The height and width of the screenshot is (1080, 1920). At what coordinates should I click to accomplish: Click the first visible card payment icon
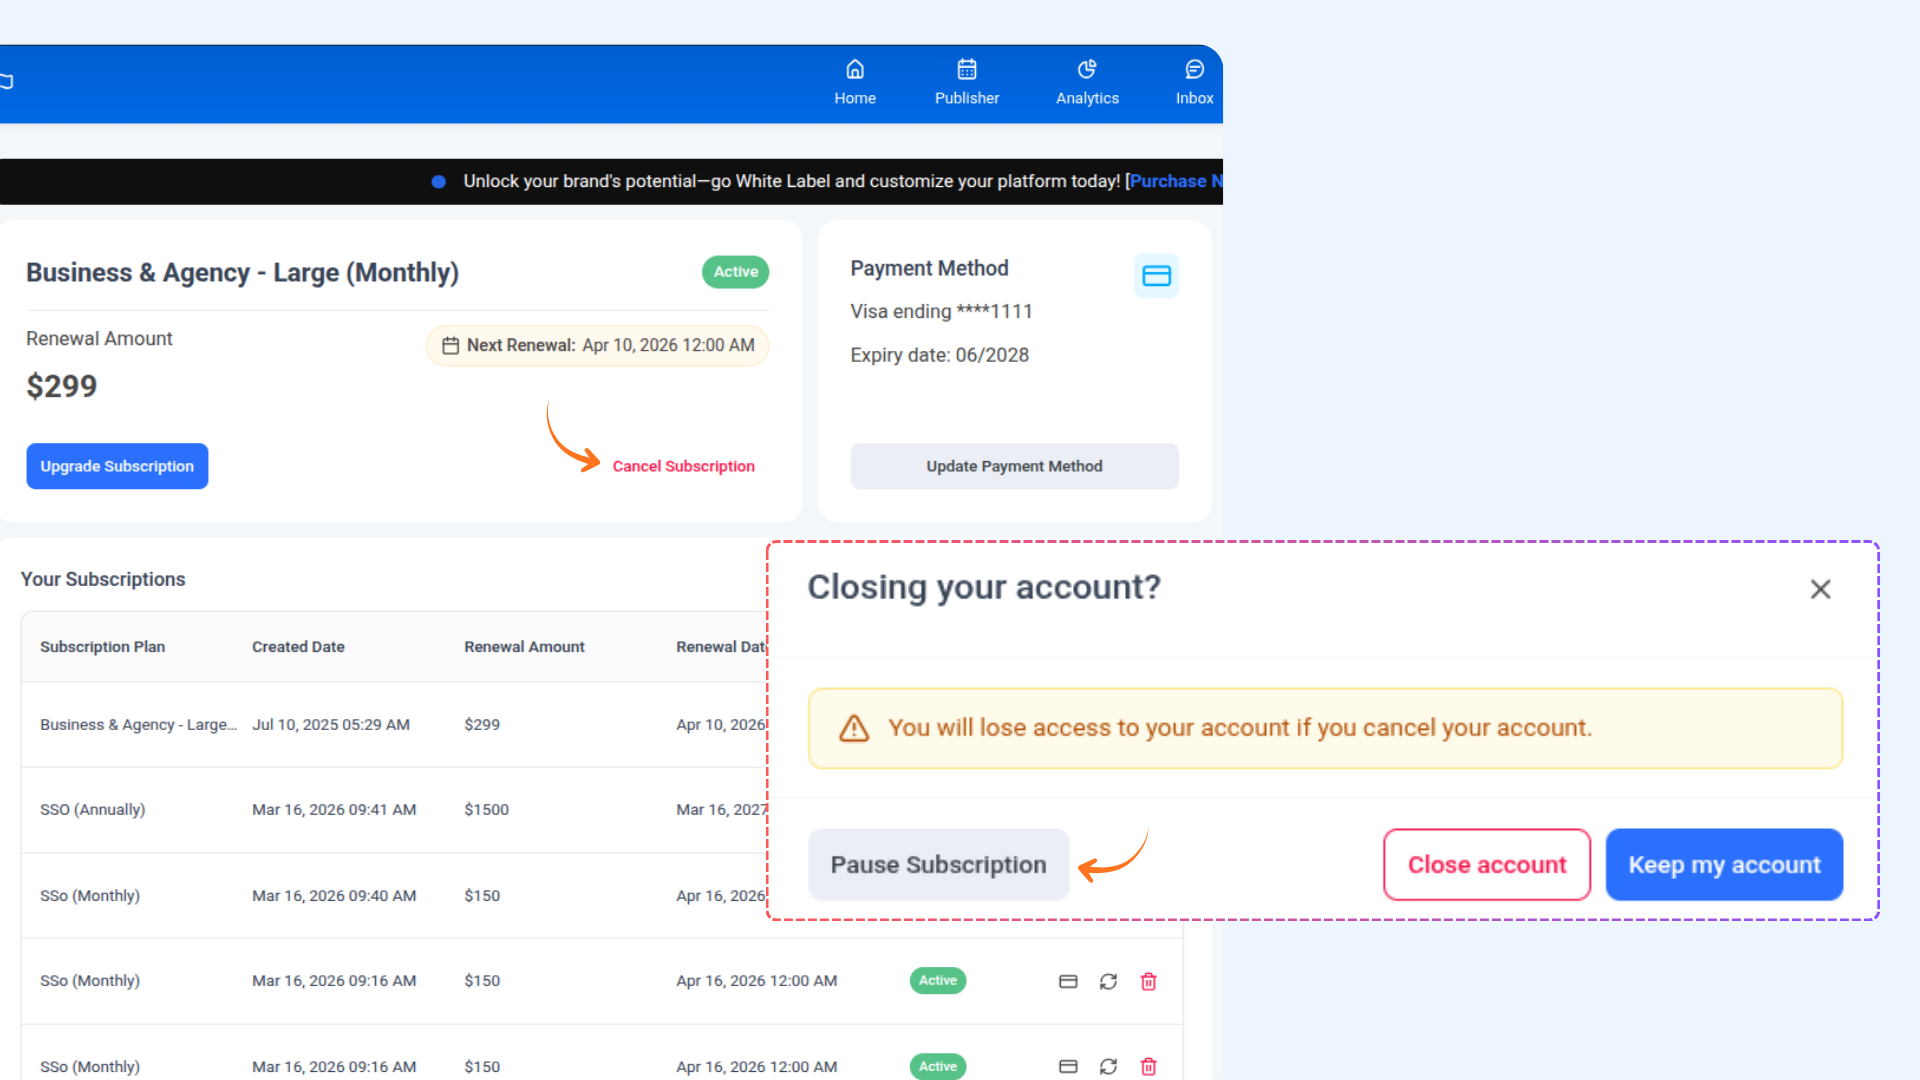[1068, 981]
